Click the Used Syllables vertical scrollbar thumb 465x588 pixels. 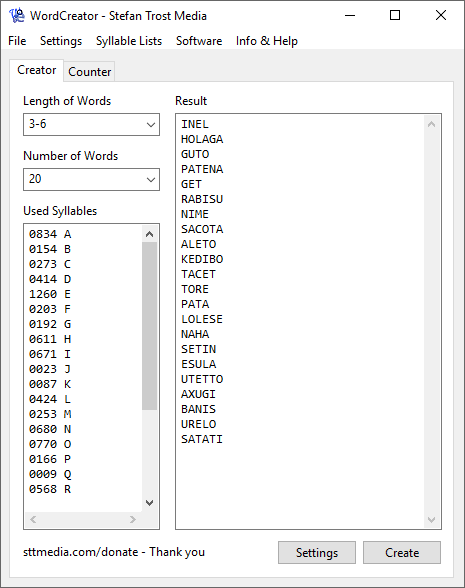(149, 326)
